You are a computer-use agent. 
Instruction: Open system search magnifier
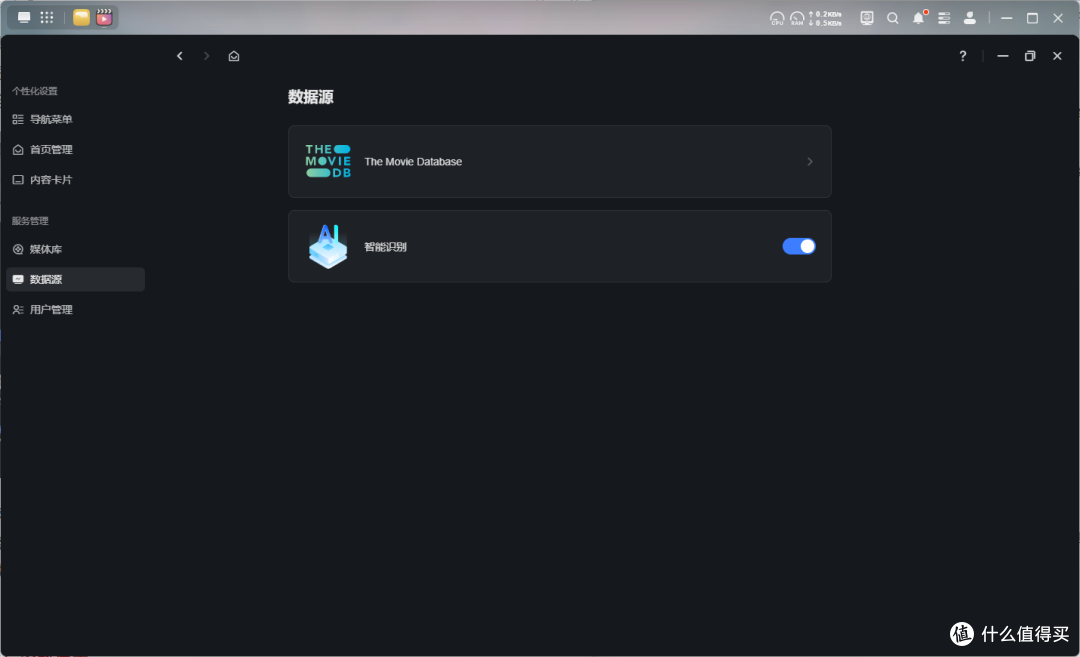(x=893, y=19)
